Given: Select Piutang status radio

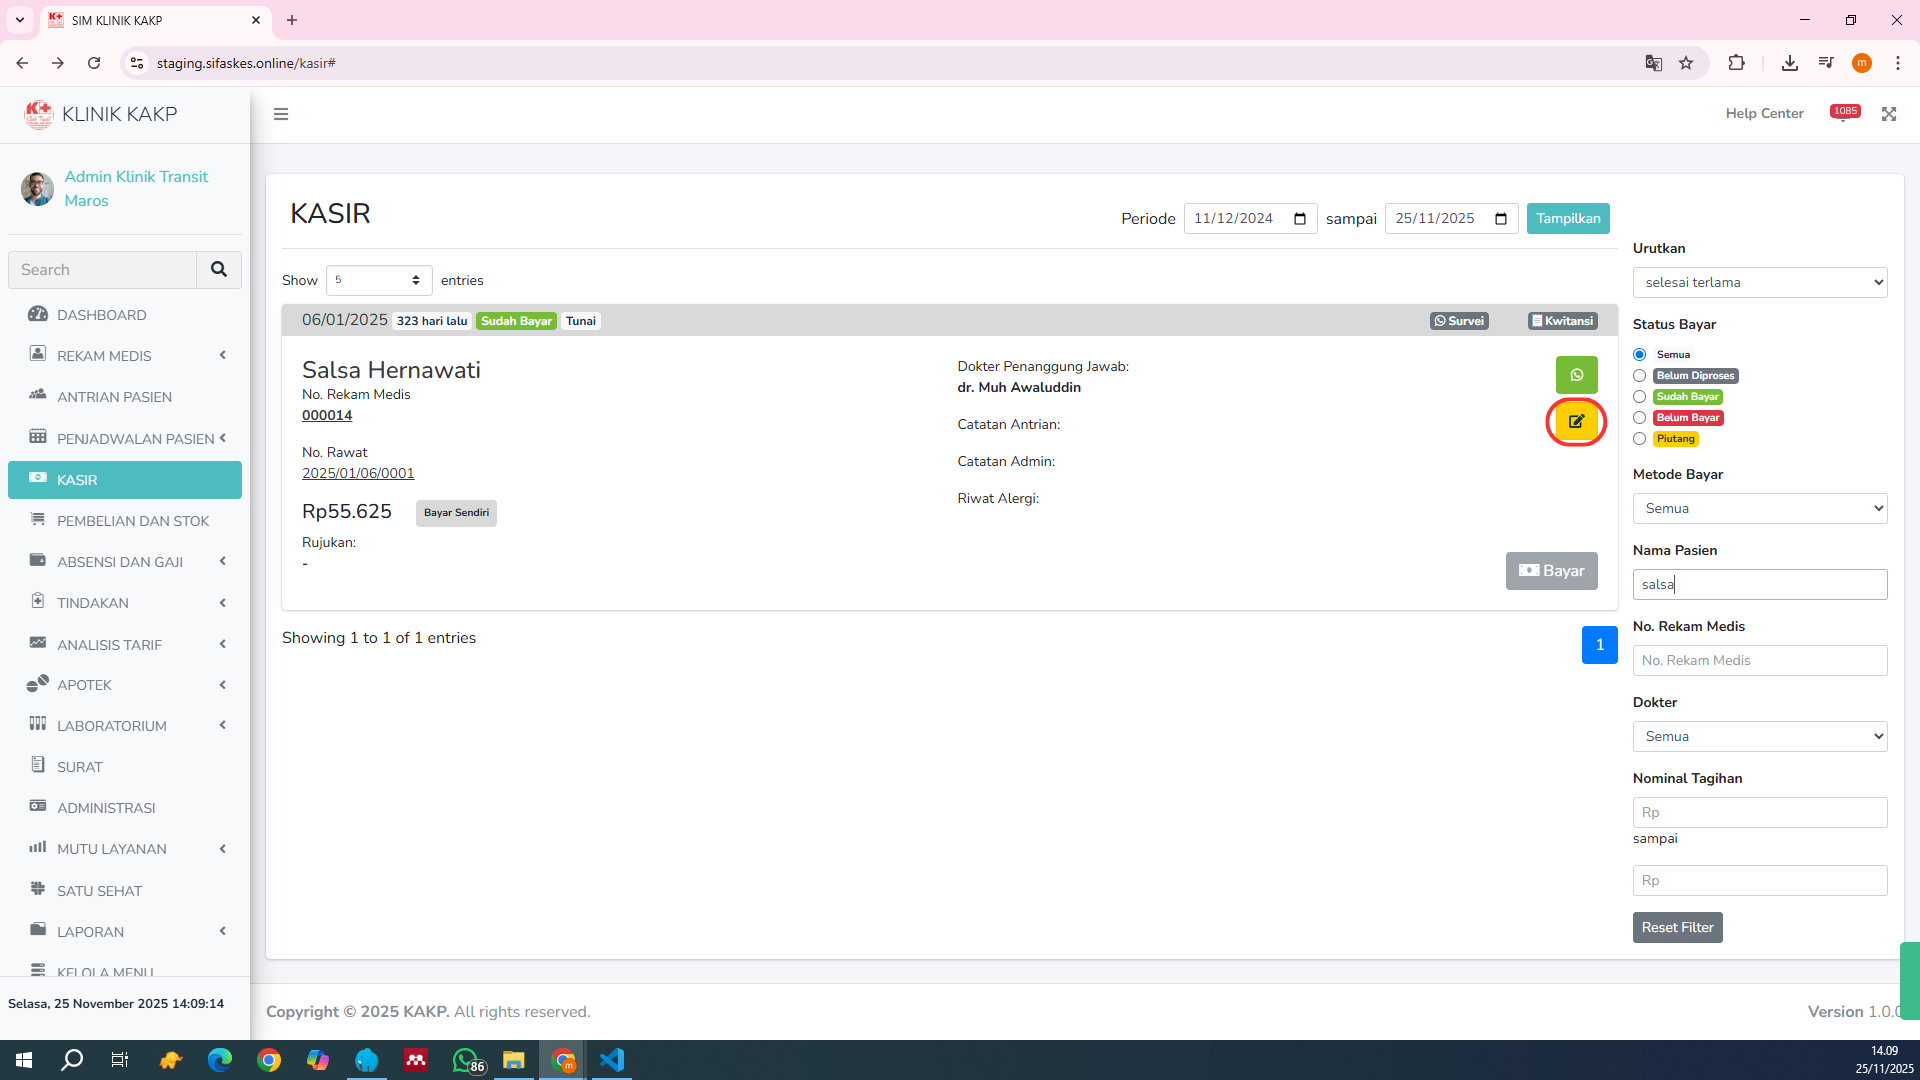Looking at the screenshot, I should click(1640, 439).
